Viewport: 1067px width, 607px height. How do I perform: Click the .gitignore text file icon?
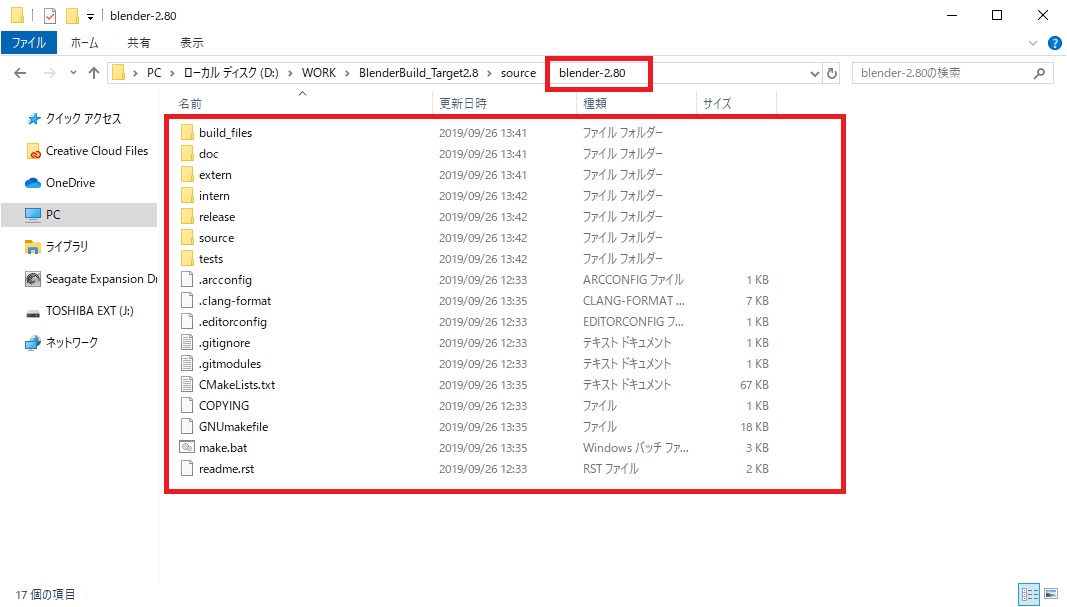pos(187,343)
